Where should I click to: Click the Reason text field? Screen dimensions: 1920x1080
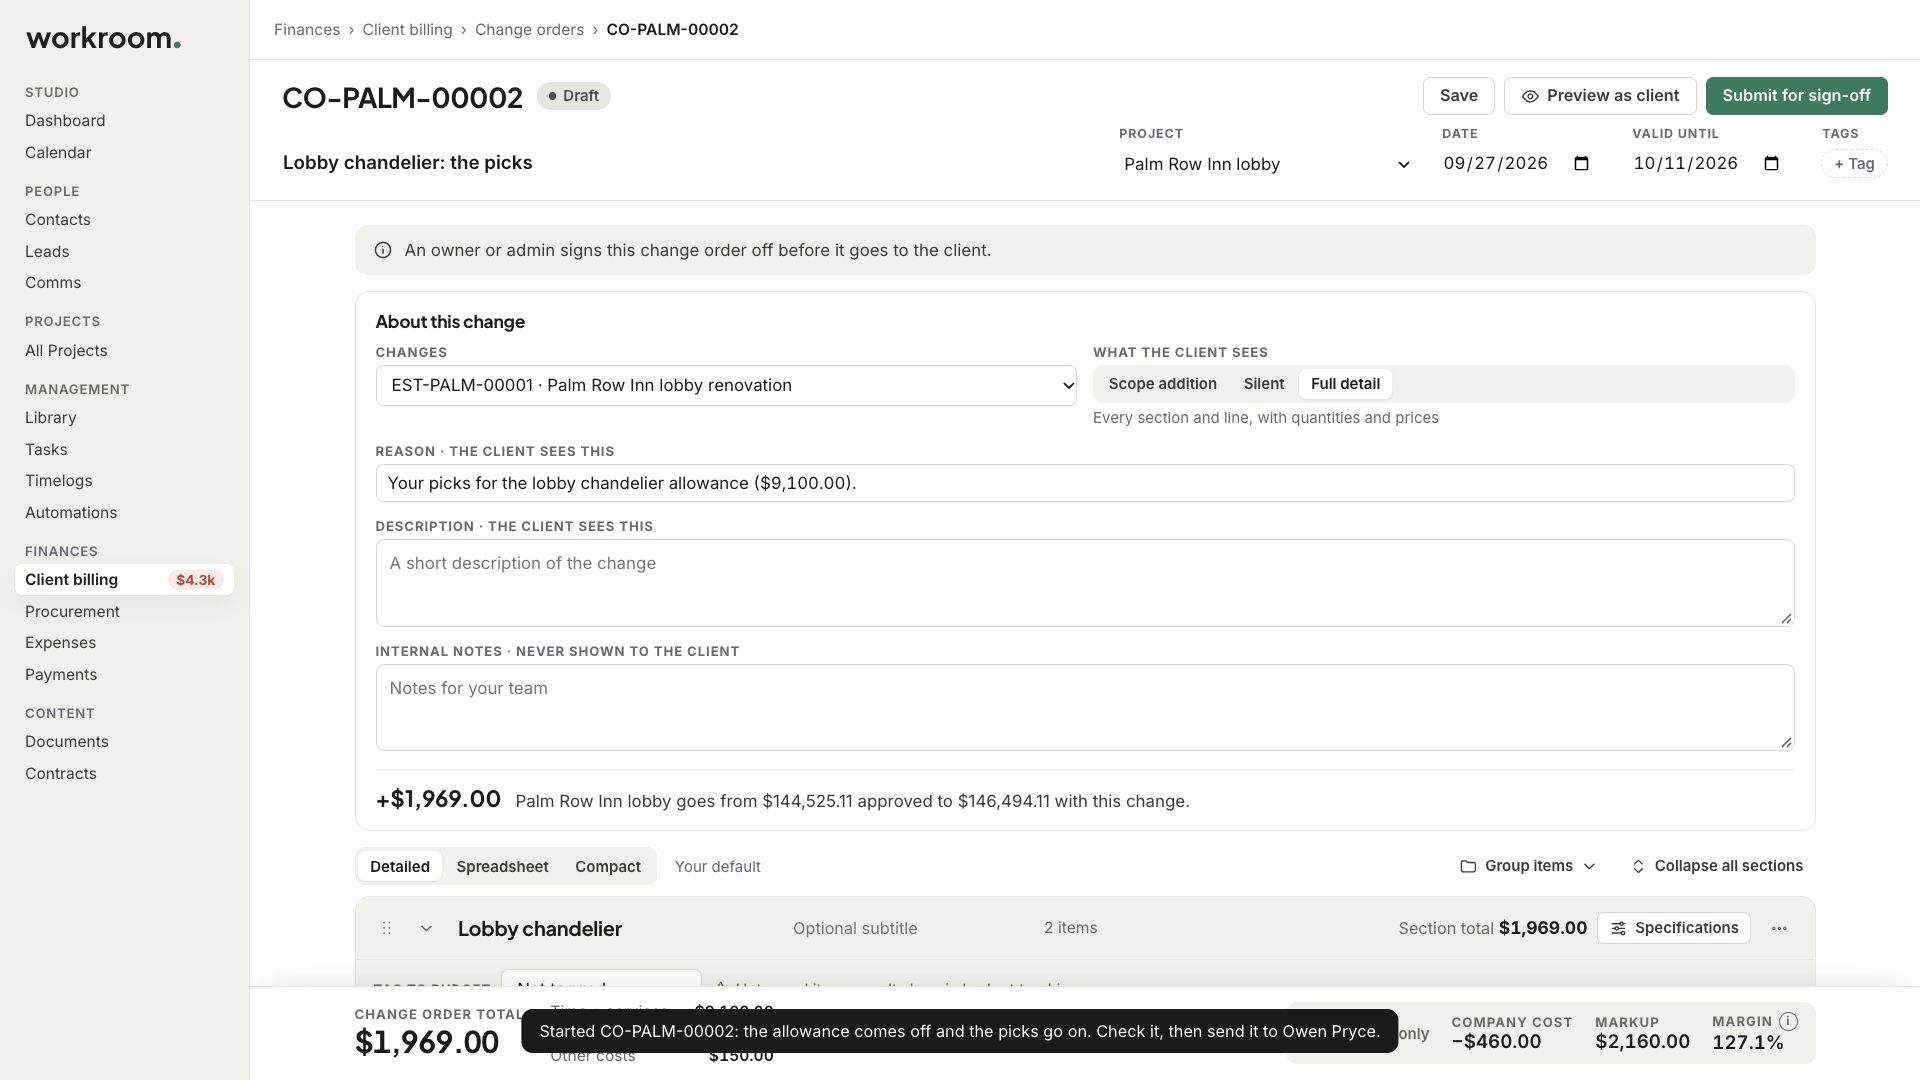(1085, 483)
